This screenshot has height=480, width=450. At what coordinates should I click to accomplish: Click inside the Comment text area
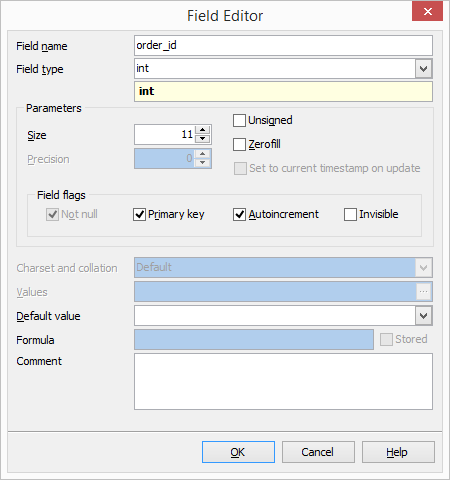coord(283,382)
